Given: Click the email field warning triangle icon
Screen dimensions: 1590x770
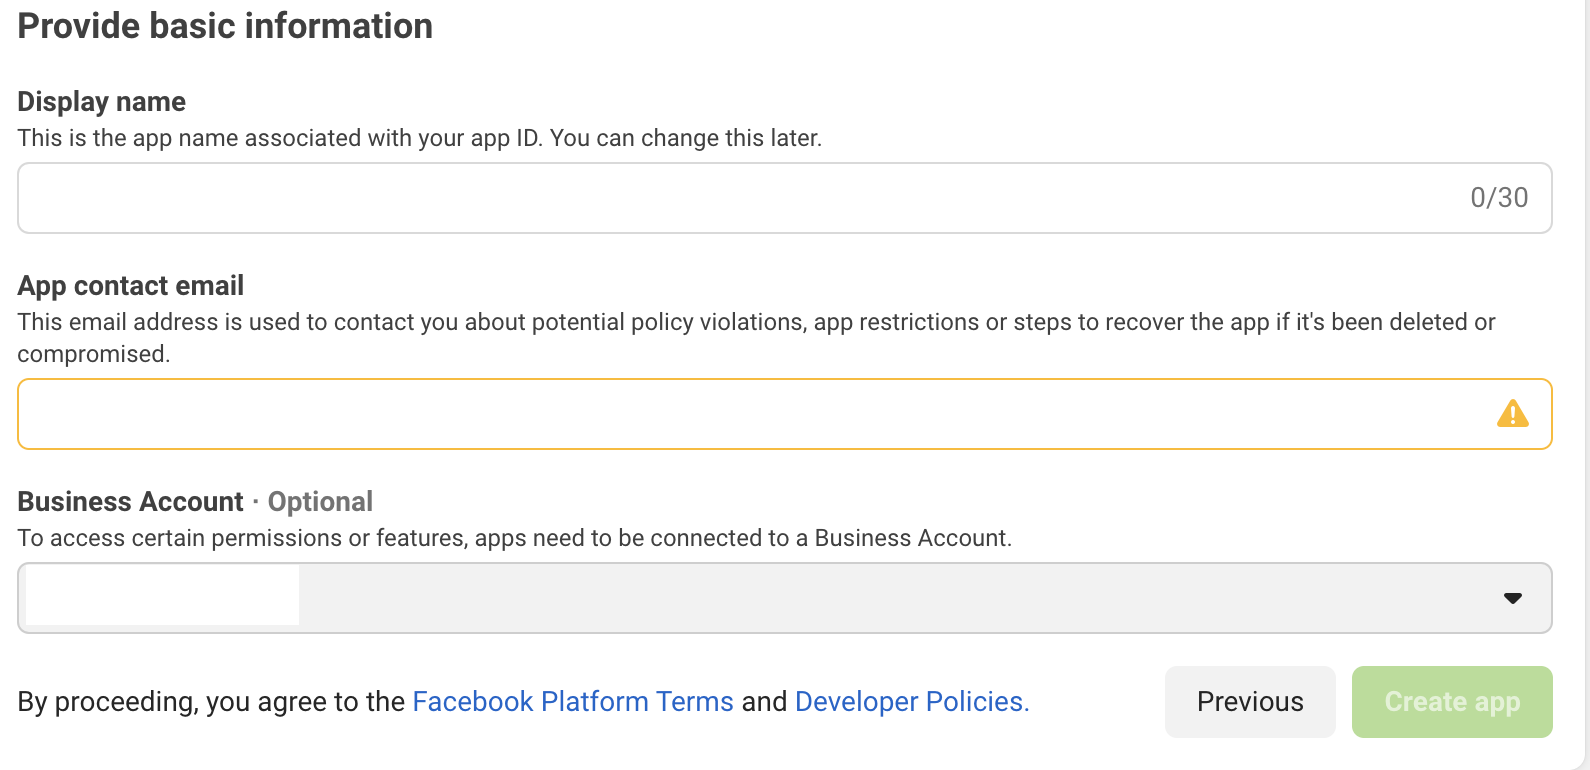Looking at the screenshot, I should [x=1512, y=414].
